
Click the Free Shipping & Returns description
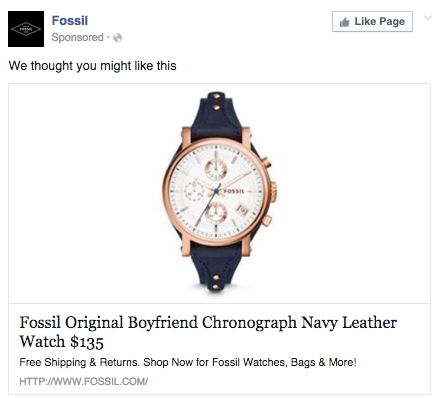pyautogui.click(x=188, y=362)
